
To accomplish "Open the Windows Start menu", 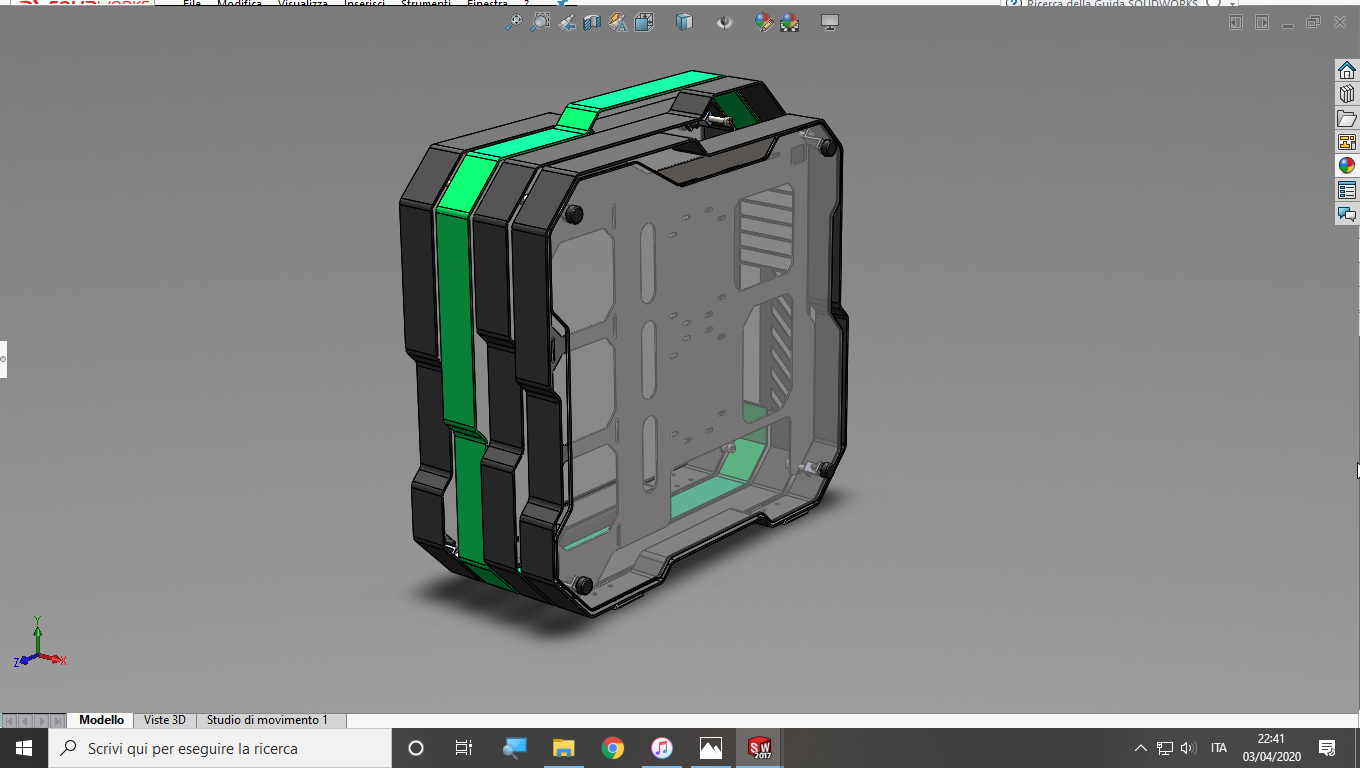I will [24, 748].
